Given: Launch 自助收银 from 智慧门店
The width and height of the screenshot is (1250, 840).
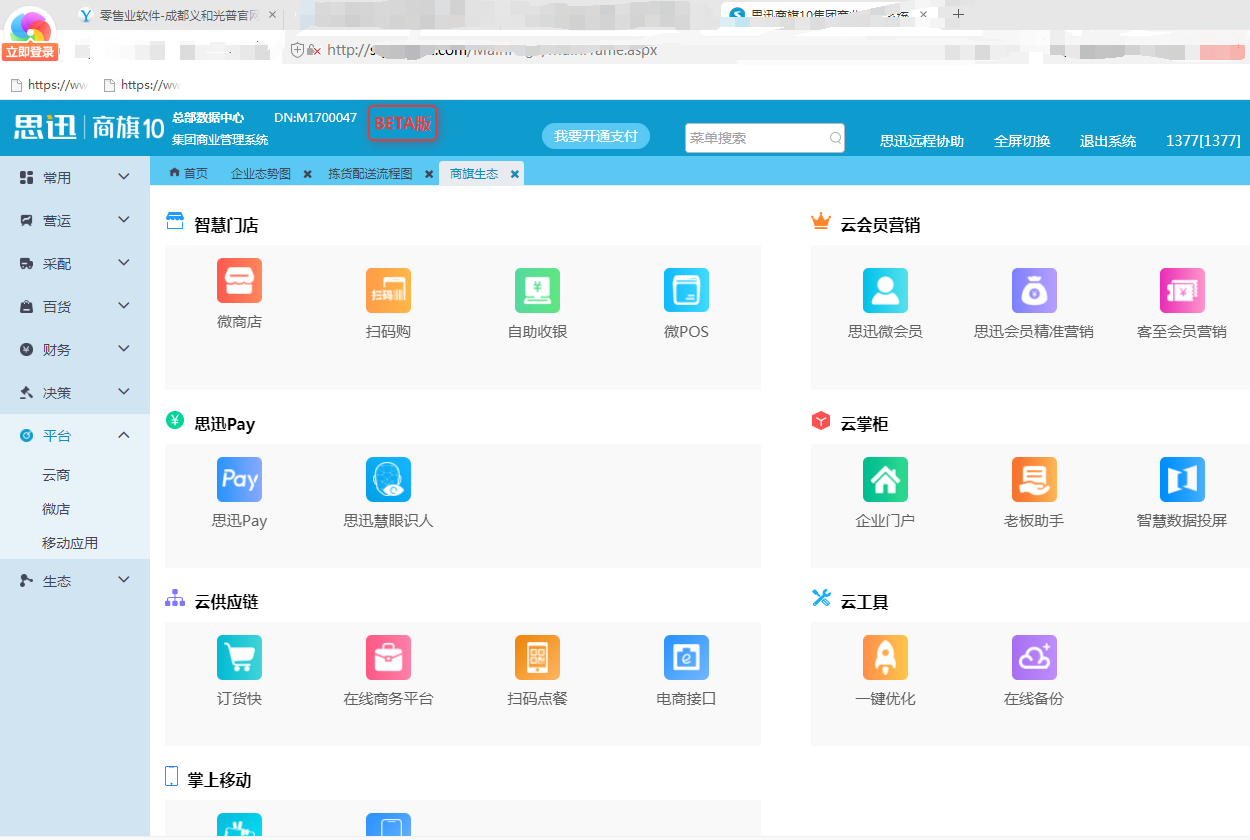Looking at the screenshot, I should (537, 290).
